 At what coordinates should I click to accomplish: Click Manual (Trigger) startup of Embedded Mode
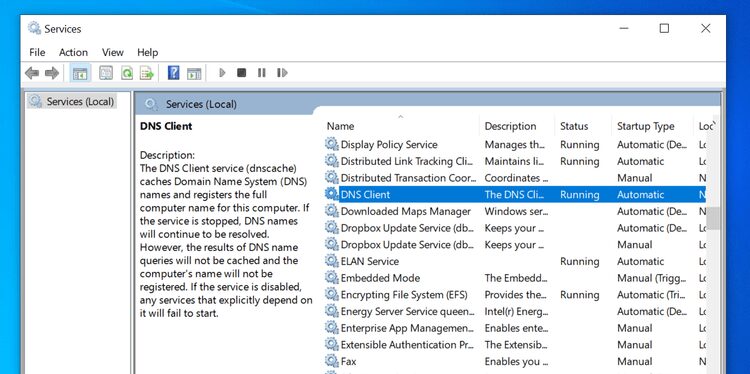pos(652,278)
